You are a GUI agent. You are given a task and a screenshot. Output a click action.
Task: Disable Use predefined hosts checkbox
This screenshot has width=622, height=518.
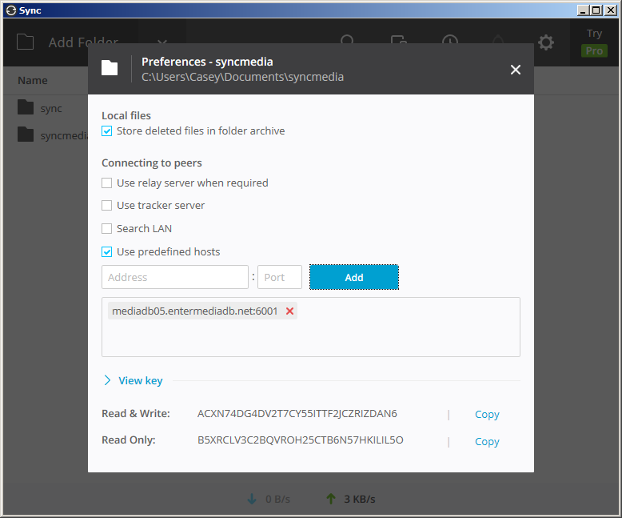click(107, 252)
